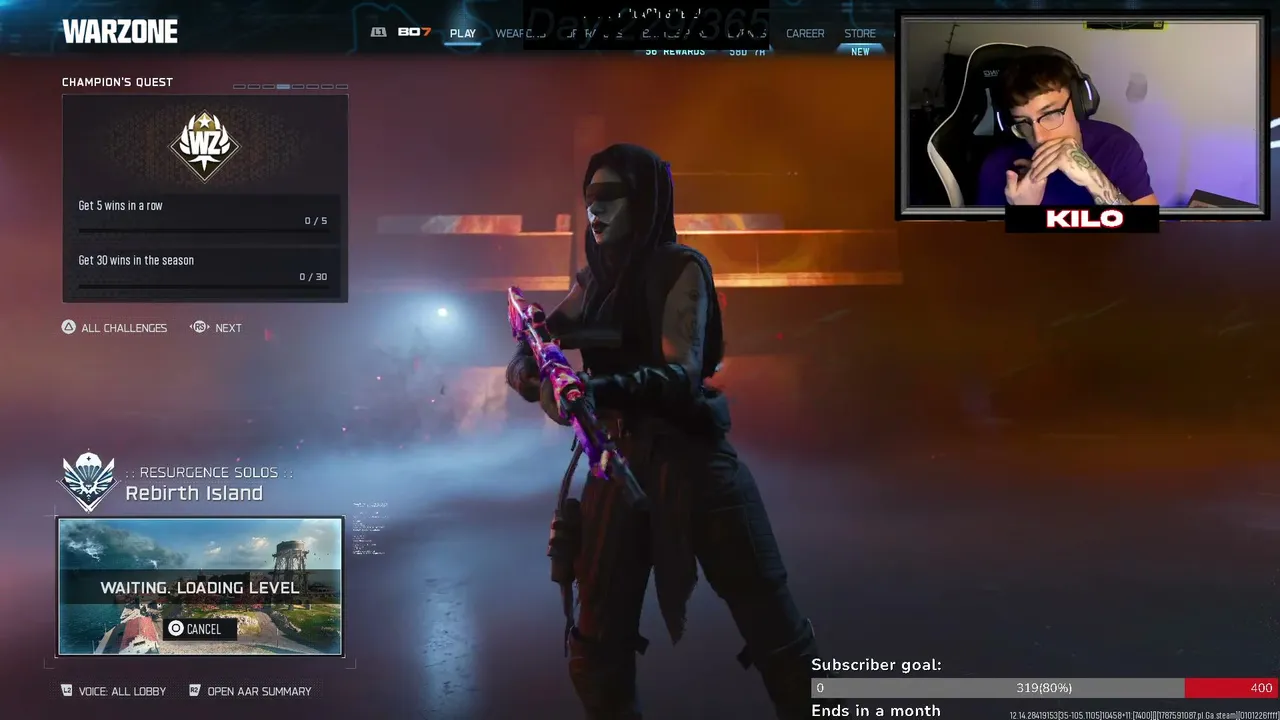Open the AAR SUMMARY

[x=259, y=691]
